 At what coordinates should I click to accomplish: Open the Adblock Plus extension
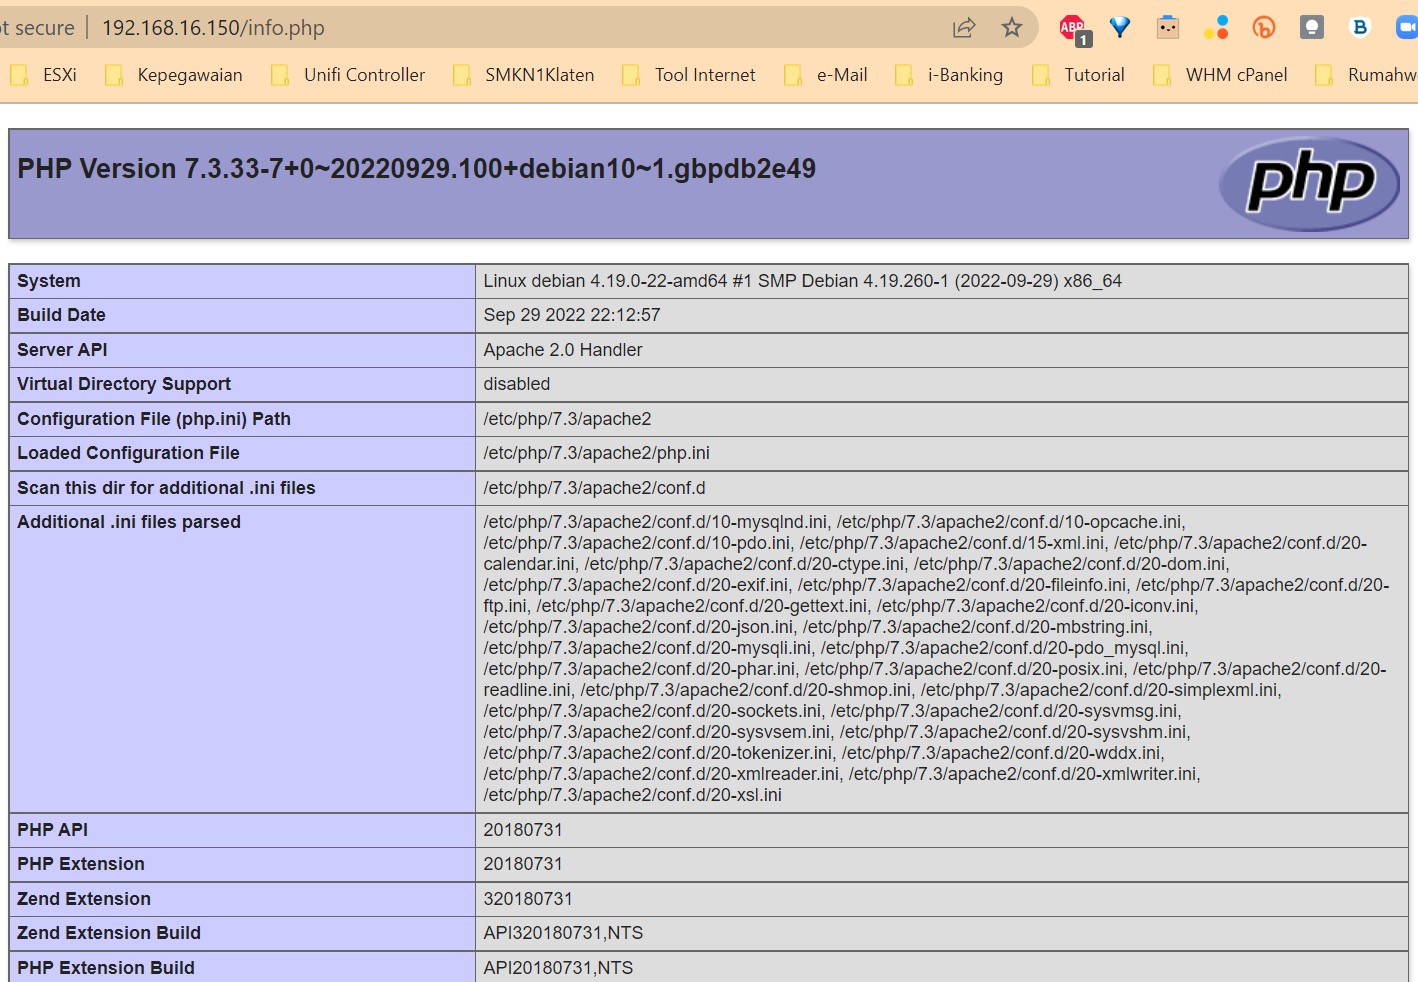point(1073,28)
